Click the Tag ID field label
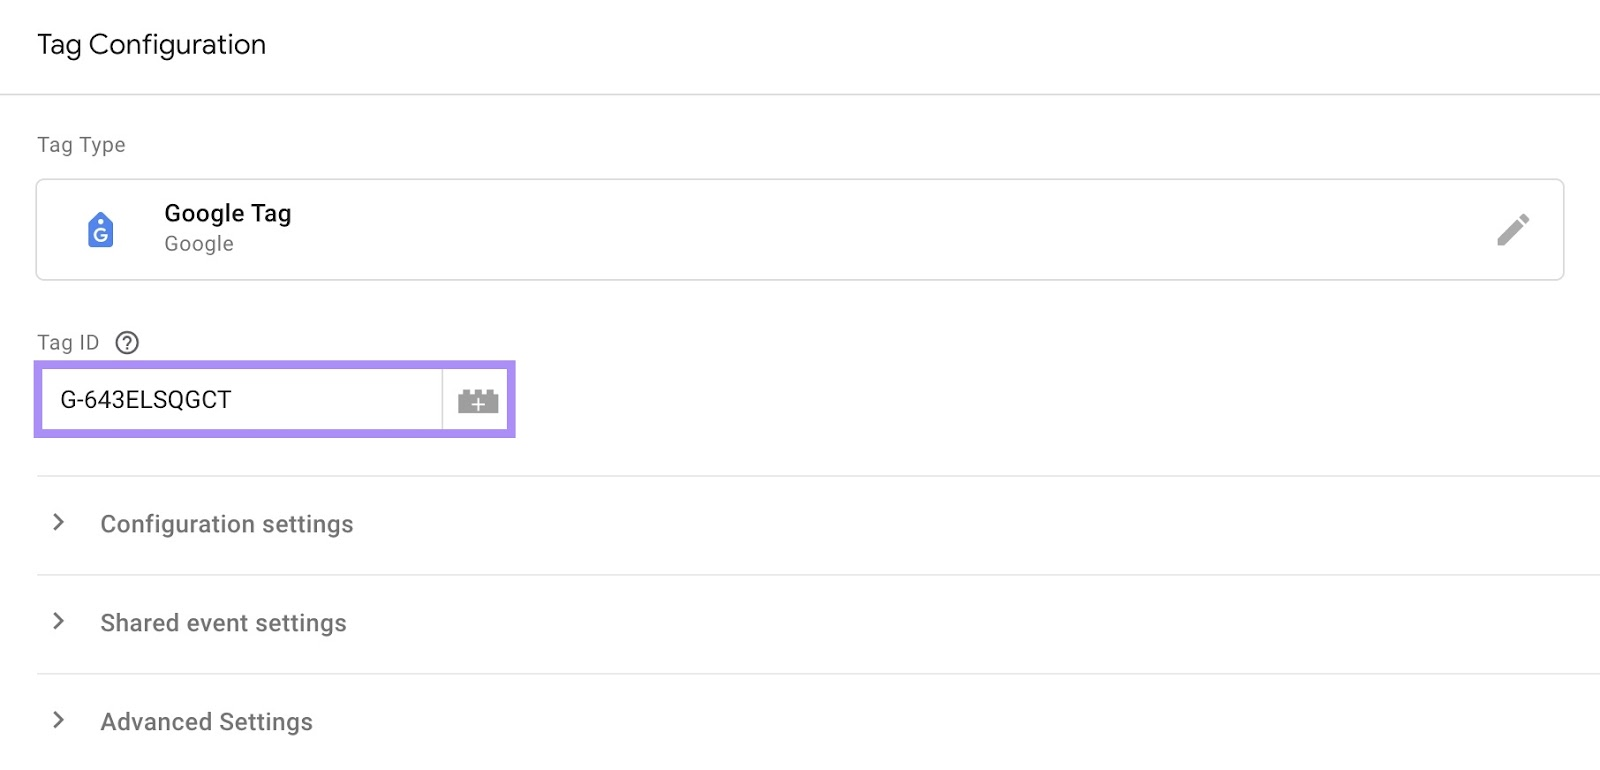 (x=67, y=342)
